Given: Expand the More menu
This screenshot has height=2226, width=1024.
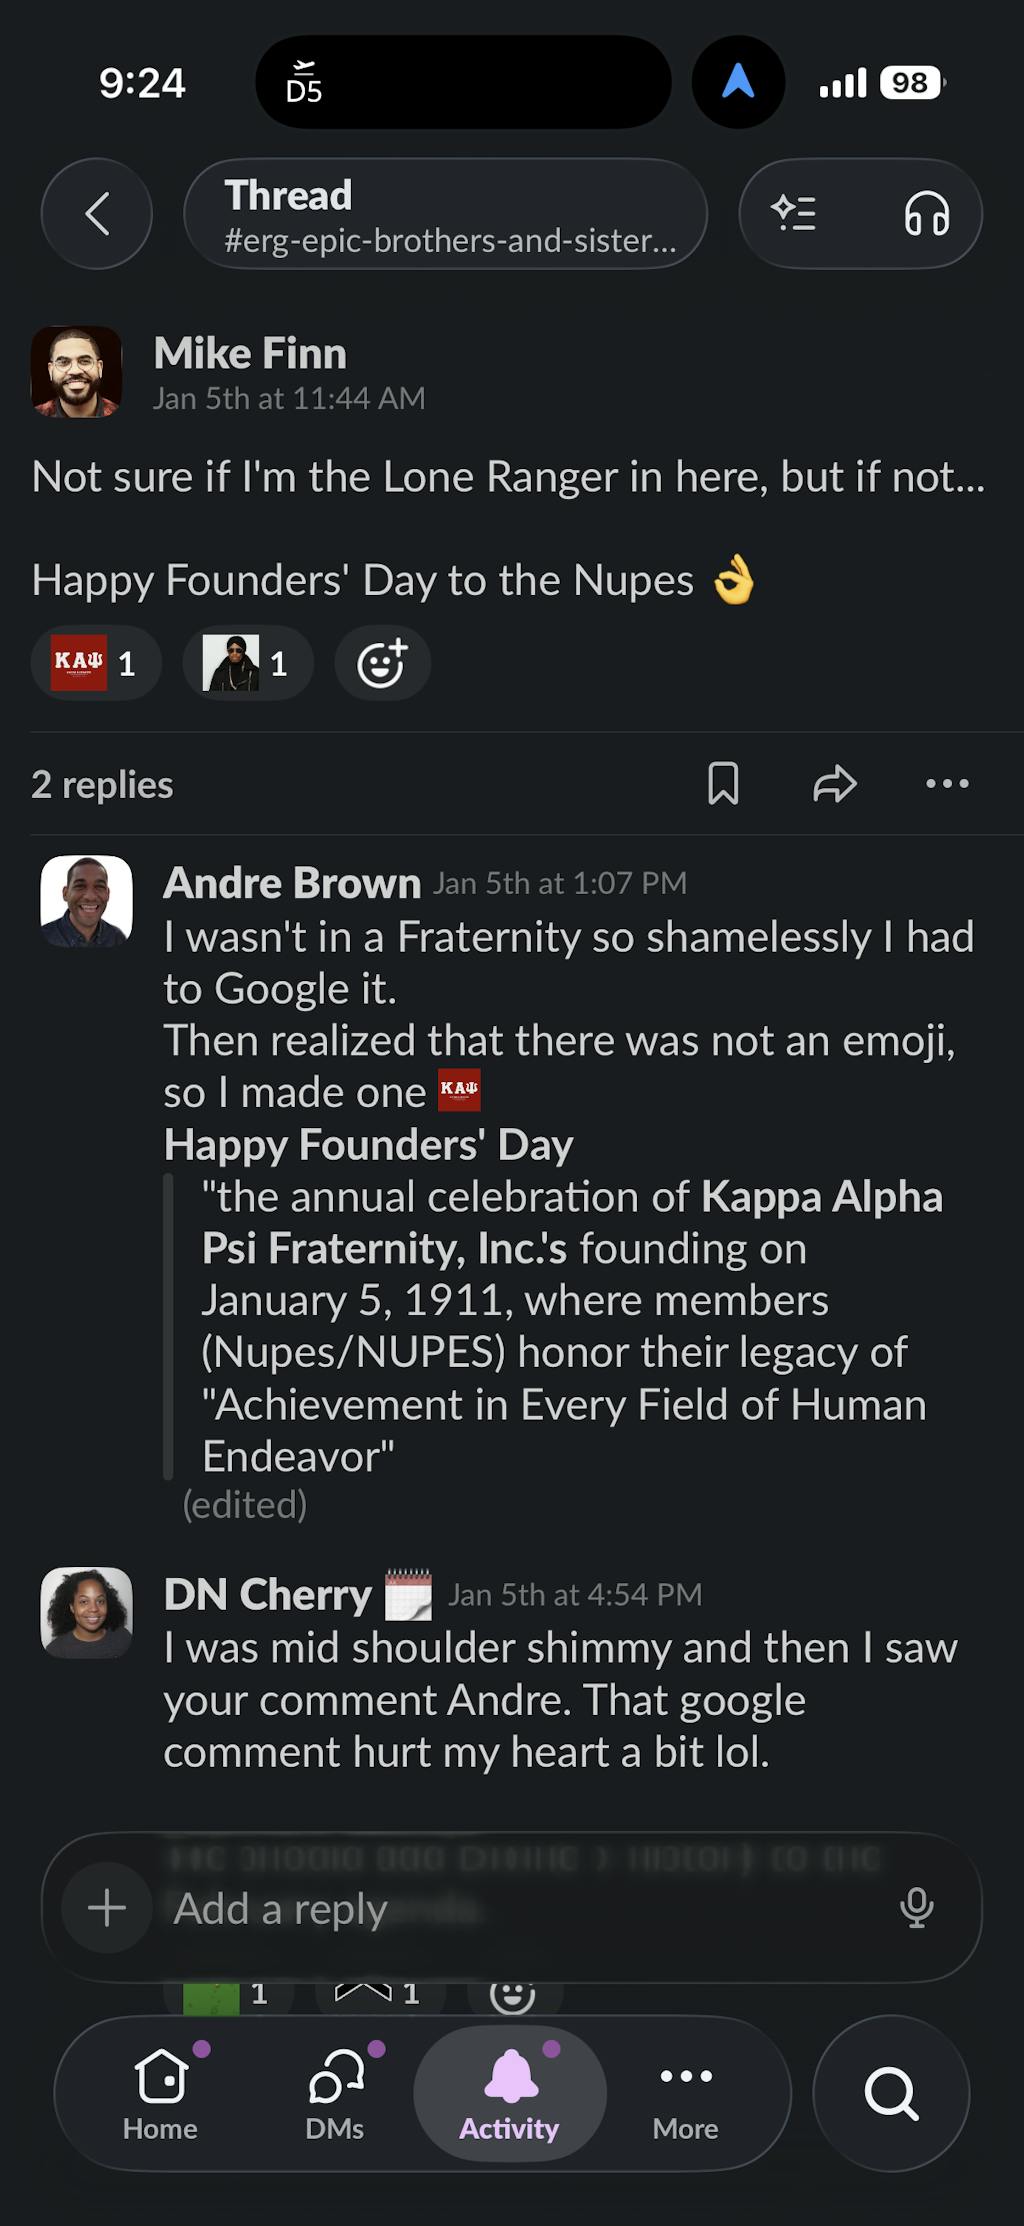Looking at the screenshot, I should coord(686,2093).
